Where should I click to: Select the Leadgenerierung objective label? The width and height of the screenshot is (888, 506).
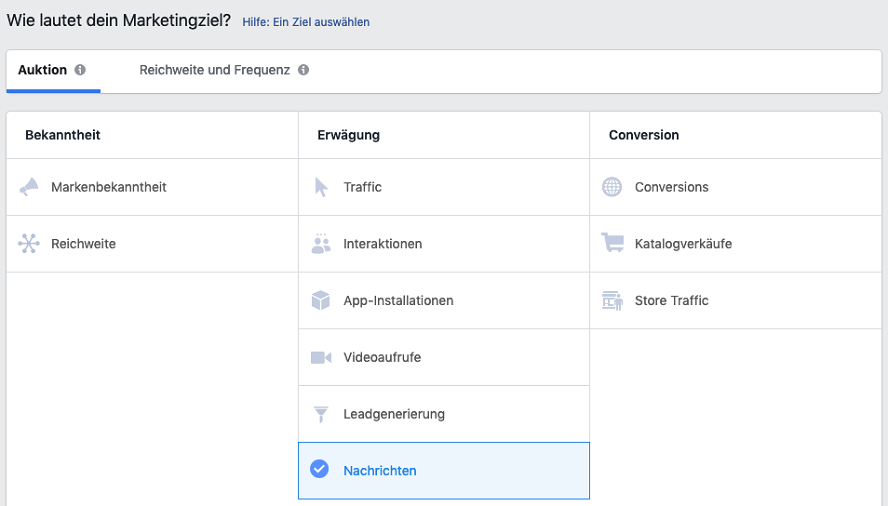coord(394,414)
